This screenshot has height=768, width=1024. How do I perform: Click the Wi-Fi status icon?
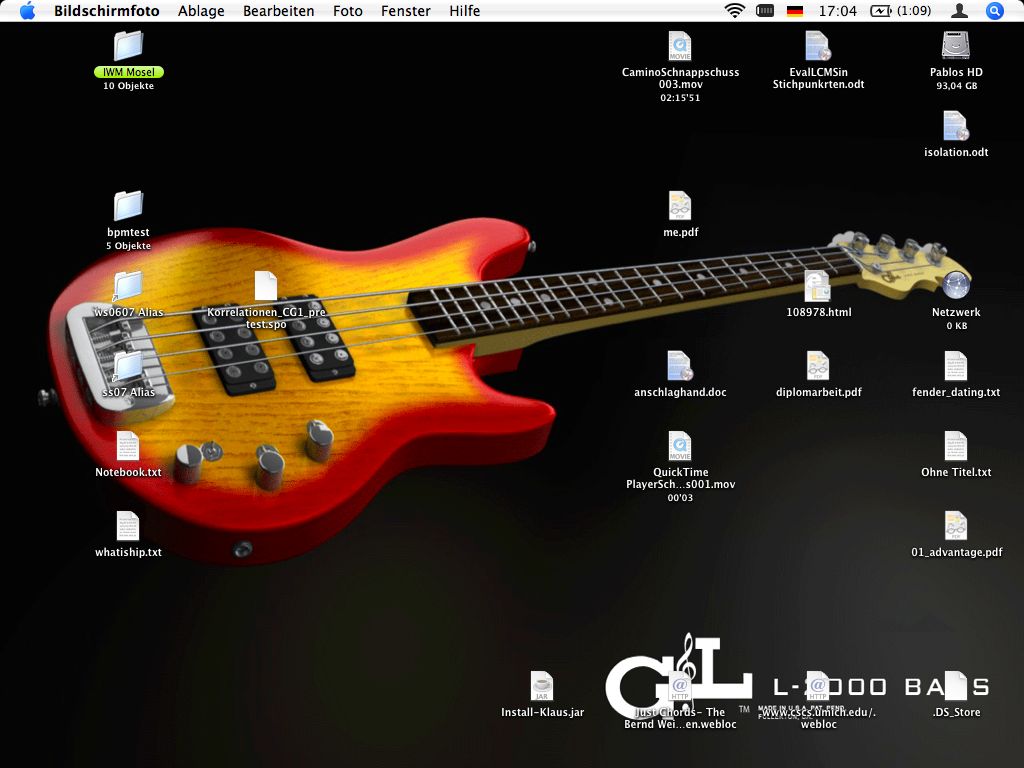(735, 10)
